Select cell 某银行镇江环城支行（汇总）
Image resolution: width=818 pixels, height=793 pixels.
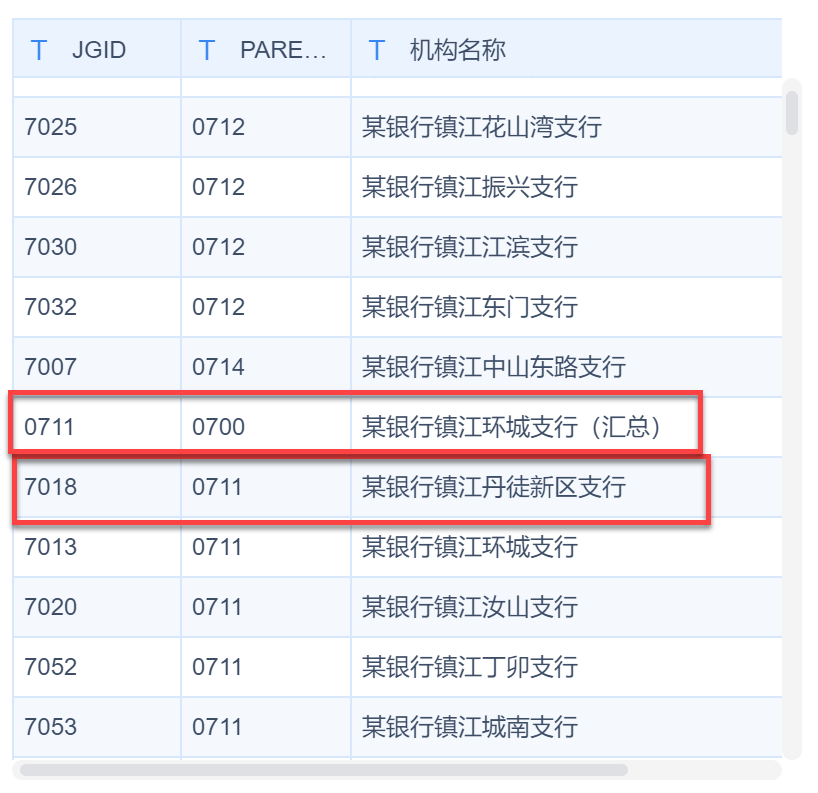click(514, 428)
